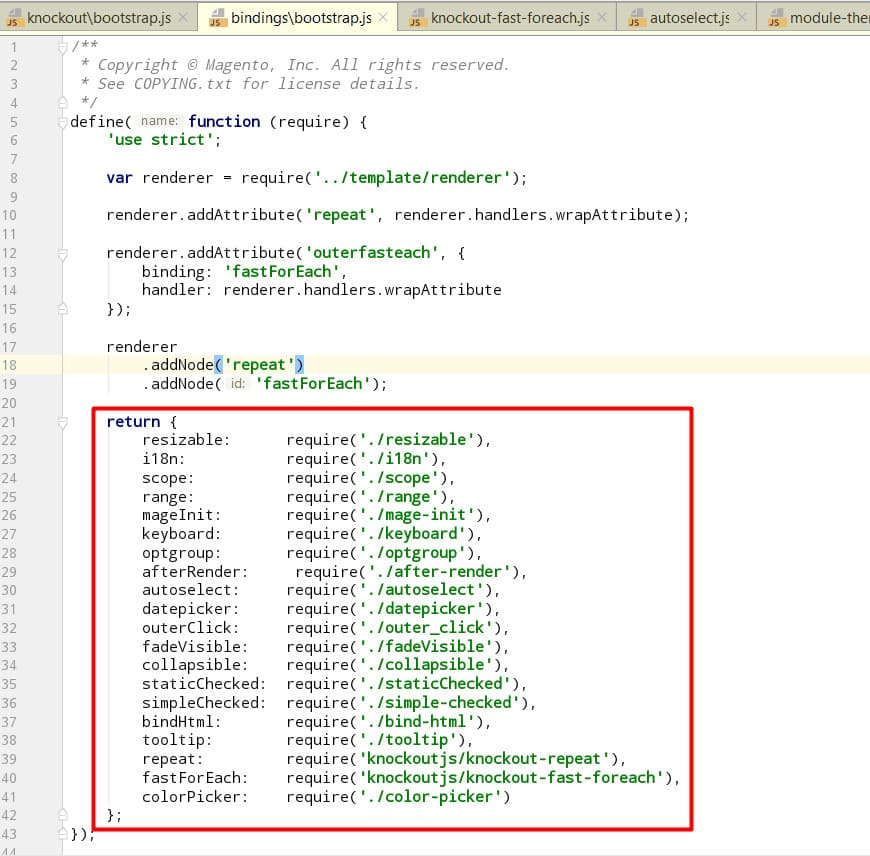Image resolution: width=870 pixels, height=856 pixels.
Task: Switch to the autoselect.js editor tab
Action: coord(689,18)
